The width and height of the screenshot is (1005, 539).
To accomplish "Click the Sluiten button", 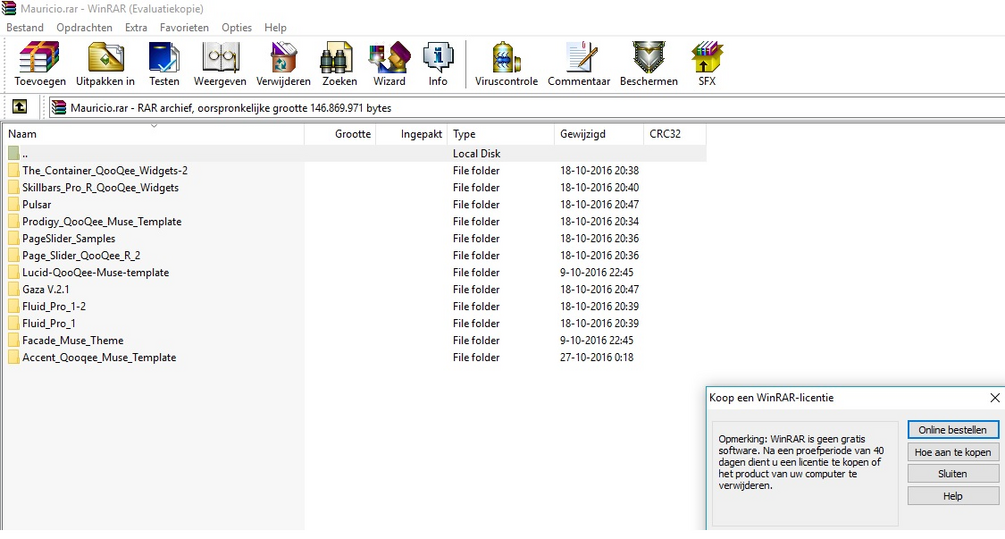I will tap(952, 474).
